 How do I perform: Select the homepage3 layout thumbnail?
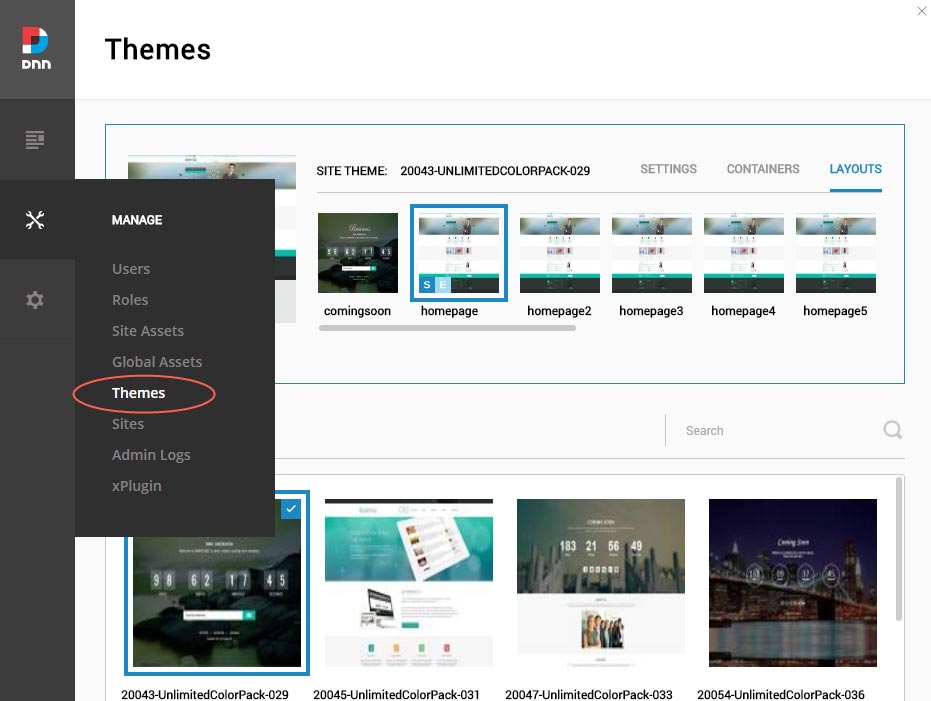[x=651, y=253]
